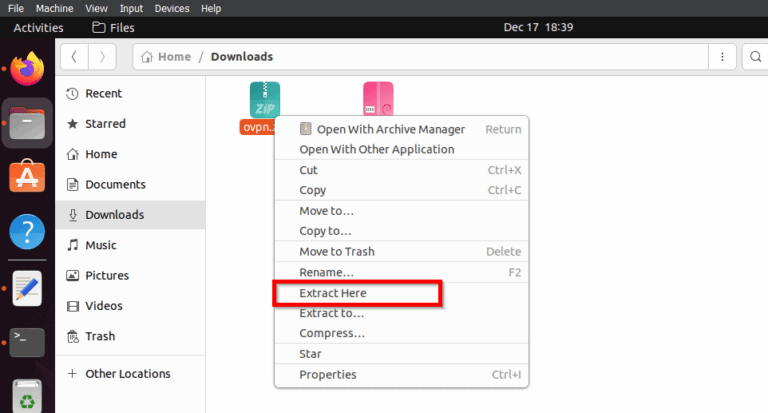Screen dimensions: 768x413
Task: Open the Devices menu
Action: coord(172,8)
